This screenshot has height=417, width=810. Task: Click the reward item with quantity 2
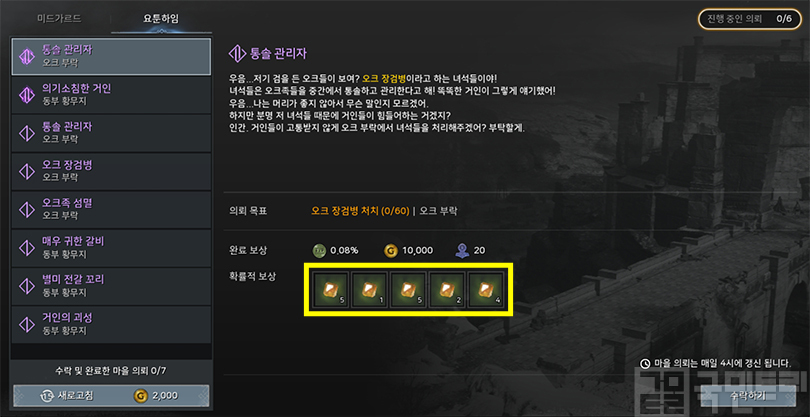click(446, 290)
